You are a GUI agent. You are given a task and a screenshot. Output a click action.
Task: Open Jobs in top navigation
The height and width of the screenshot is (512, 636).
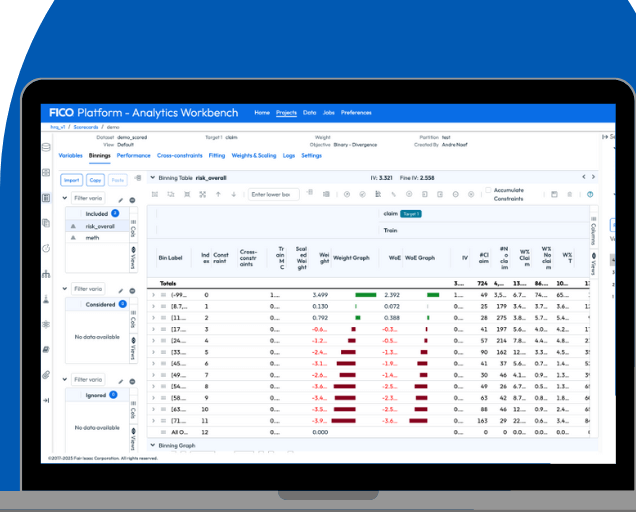click(329, 112)
